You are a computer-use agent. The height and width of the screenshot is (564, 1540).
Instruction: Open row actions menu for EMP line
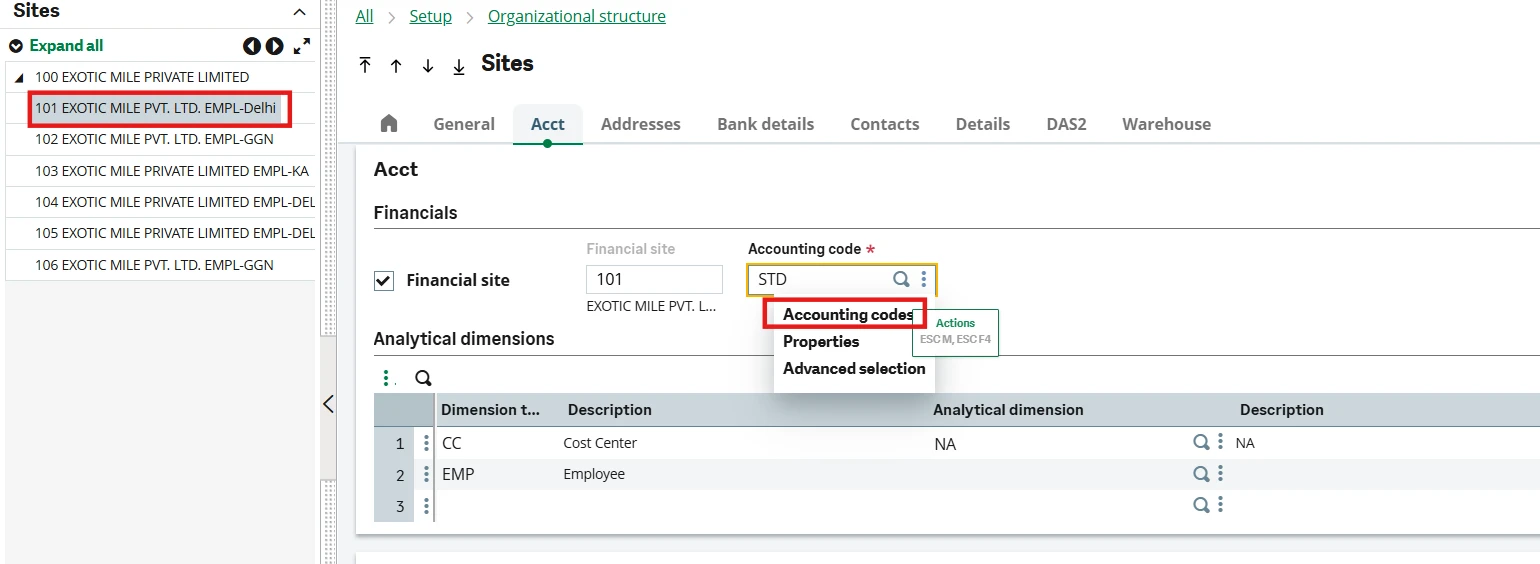click(427, 474)
